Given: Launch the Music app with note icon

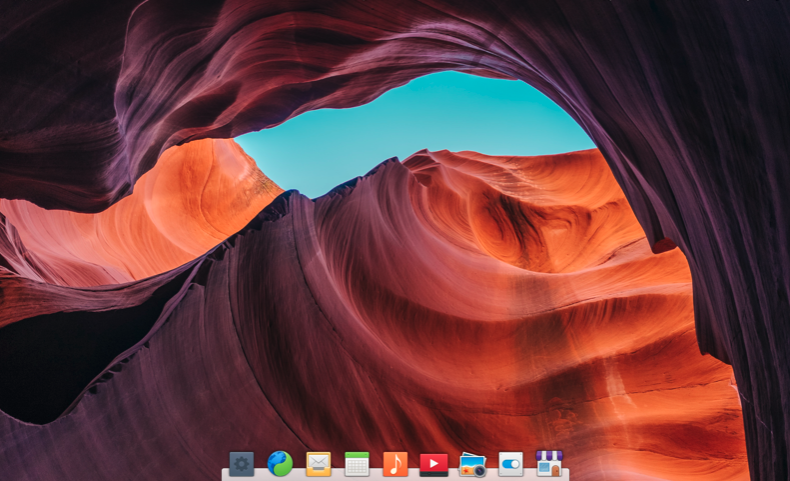Looking at the screenshot, I should (x=395, y=464).
